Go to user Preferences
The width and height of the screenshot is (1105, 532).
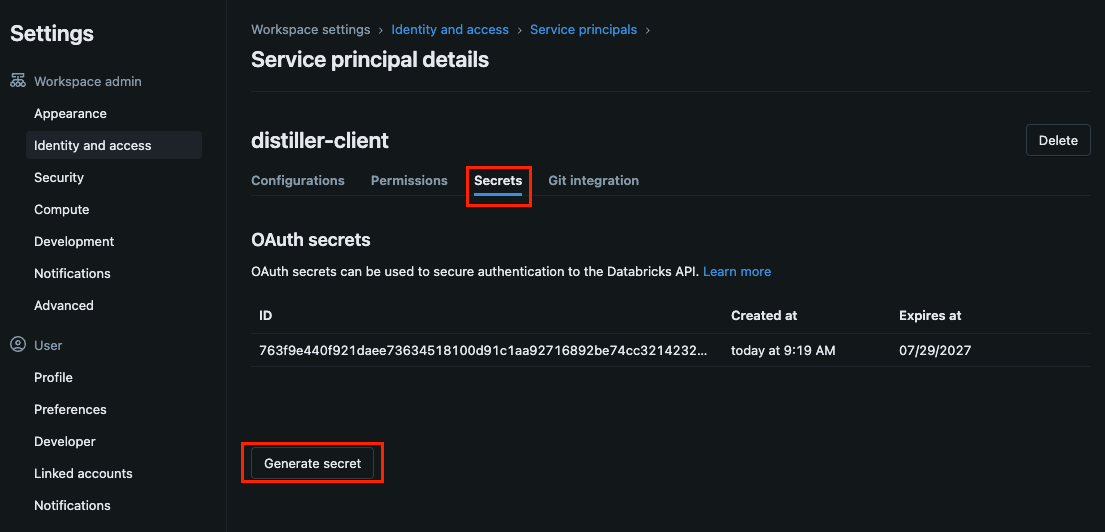point(70,410)
